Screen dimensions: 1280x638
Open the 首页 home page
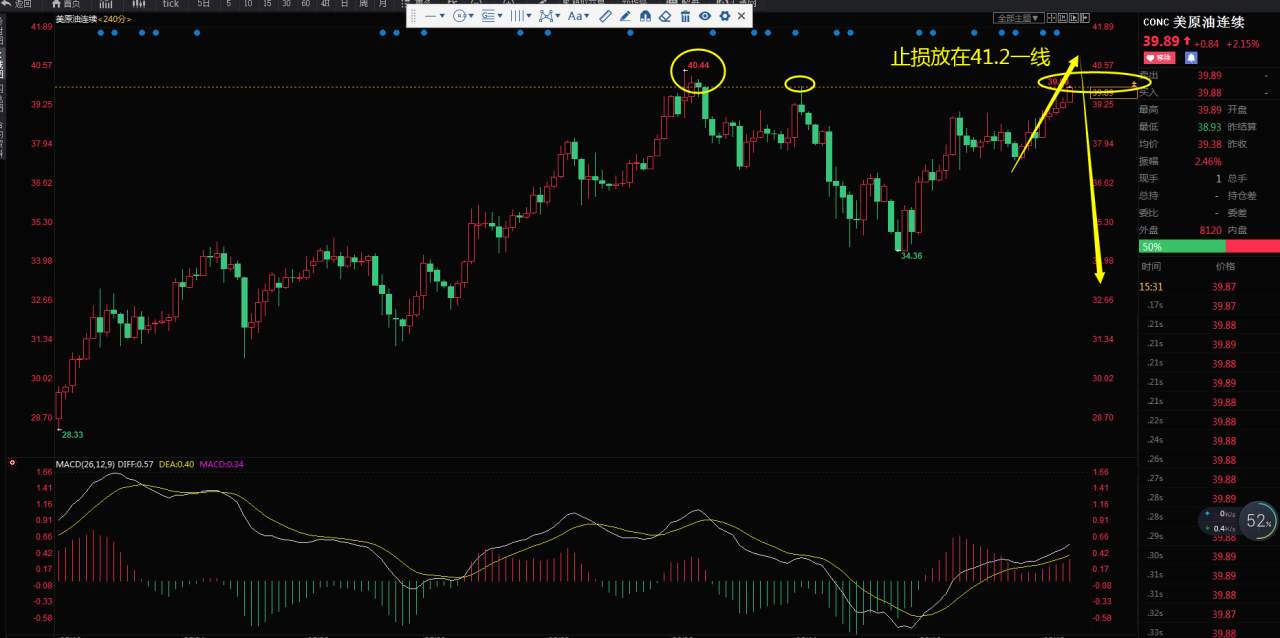pyautogui.click(x=66, y=4)
